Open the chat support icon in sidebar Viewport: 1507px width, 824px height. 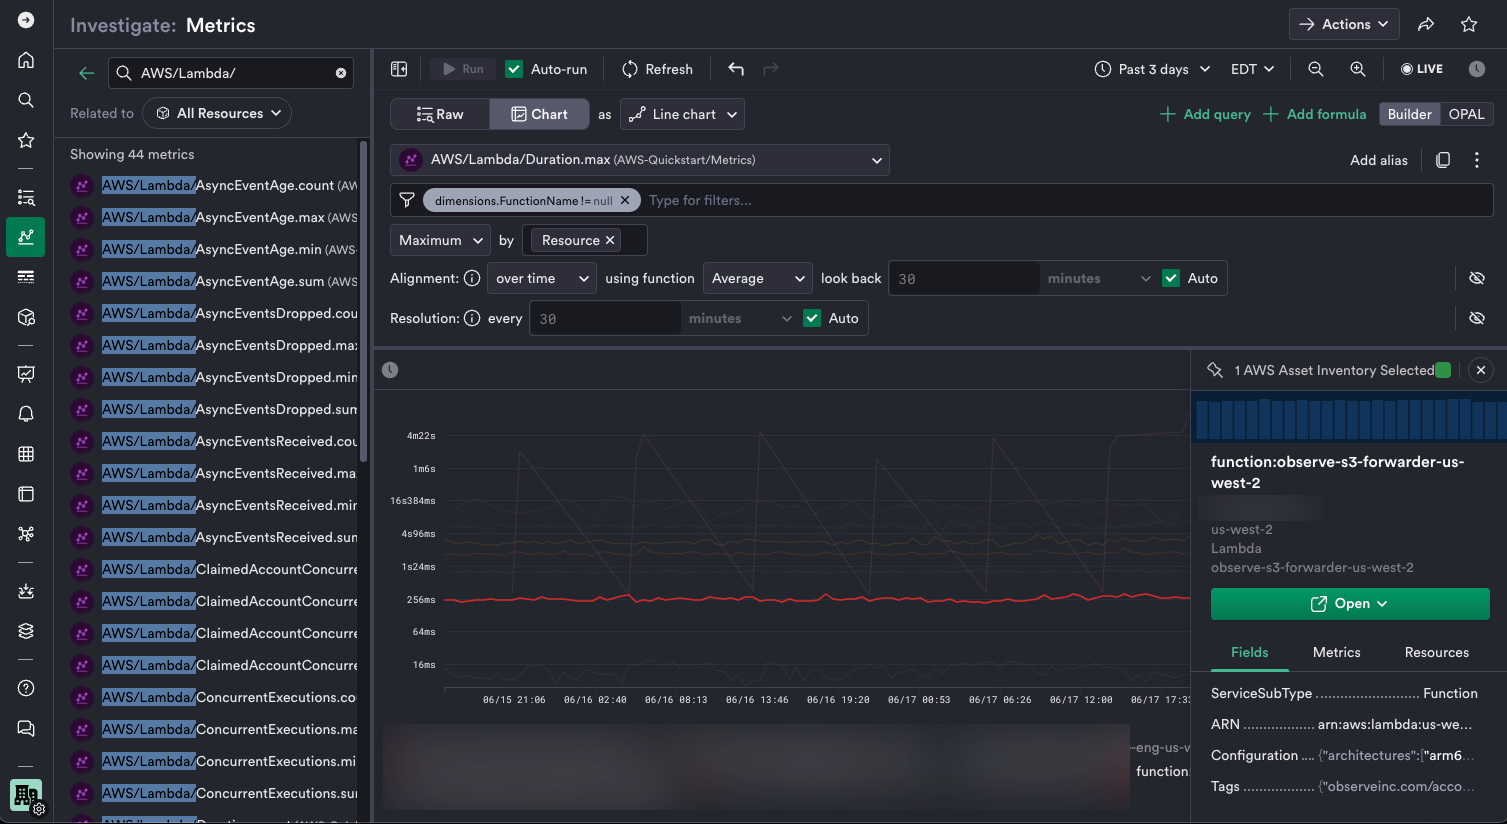pyautogui.click(x=26, y=728)
